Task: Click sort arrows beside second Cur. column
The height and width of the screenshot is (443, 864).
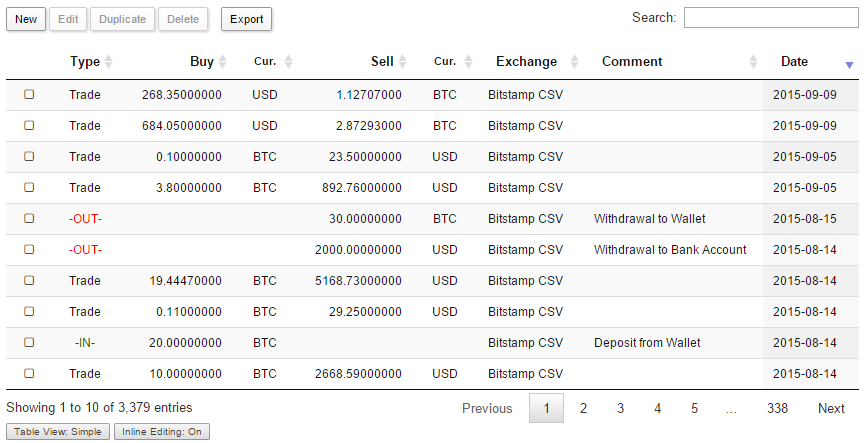Action: (x=467, y=62)
